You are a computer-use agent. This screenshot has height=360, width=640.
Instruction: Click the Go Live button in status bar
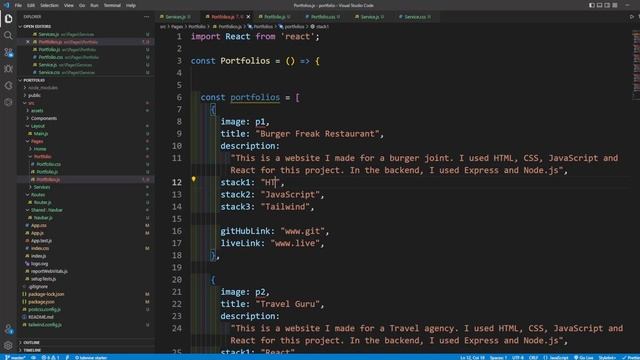click(x=584, y=358)
